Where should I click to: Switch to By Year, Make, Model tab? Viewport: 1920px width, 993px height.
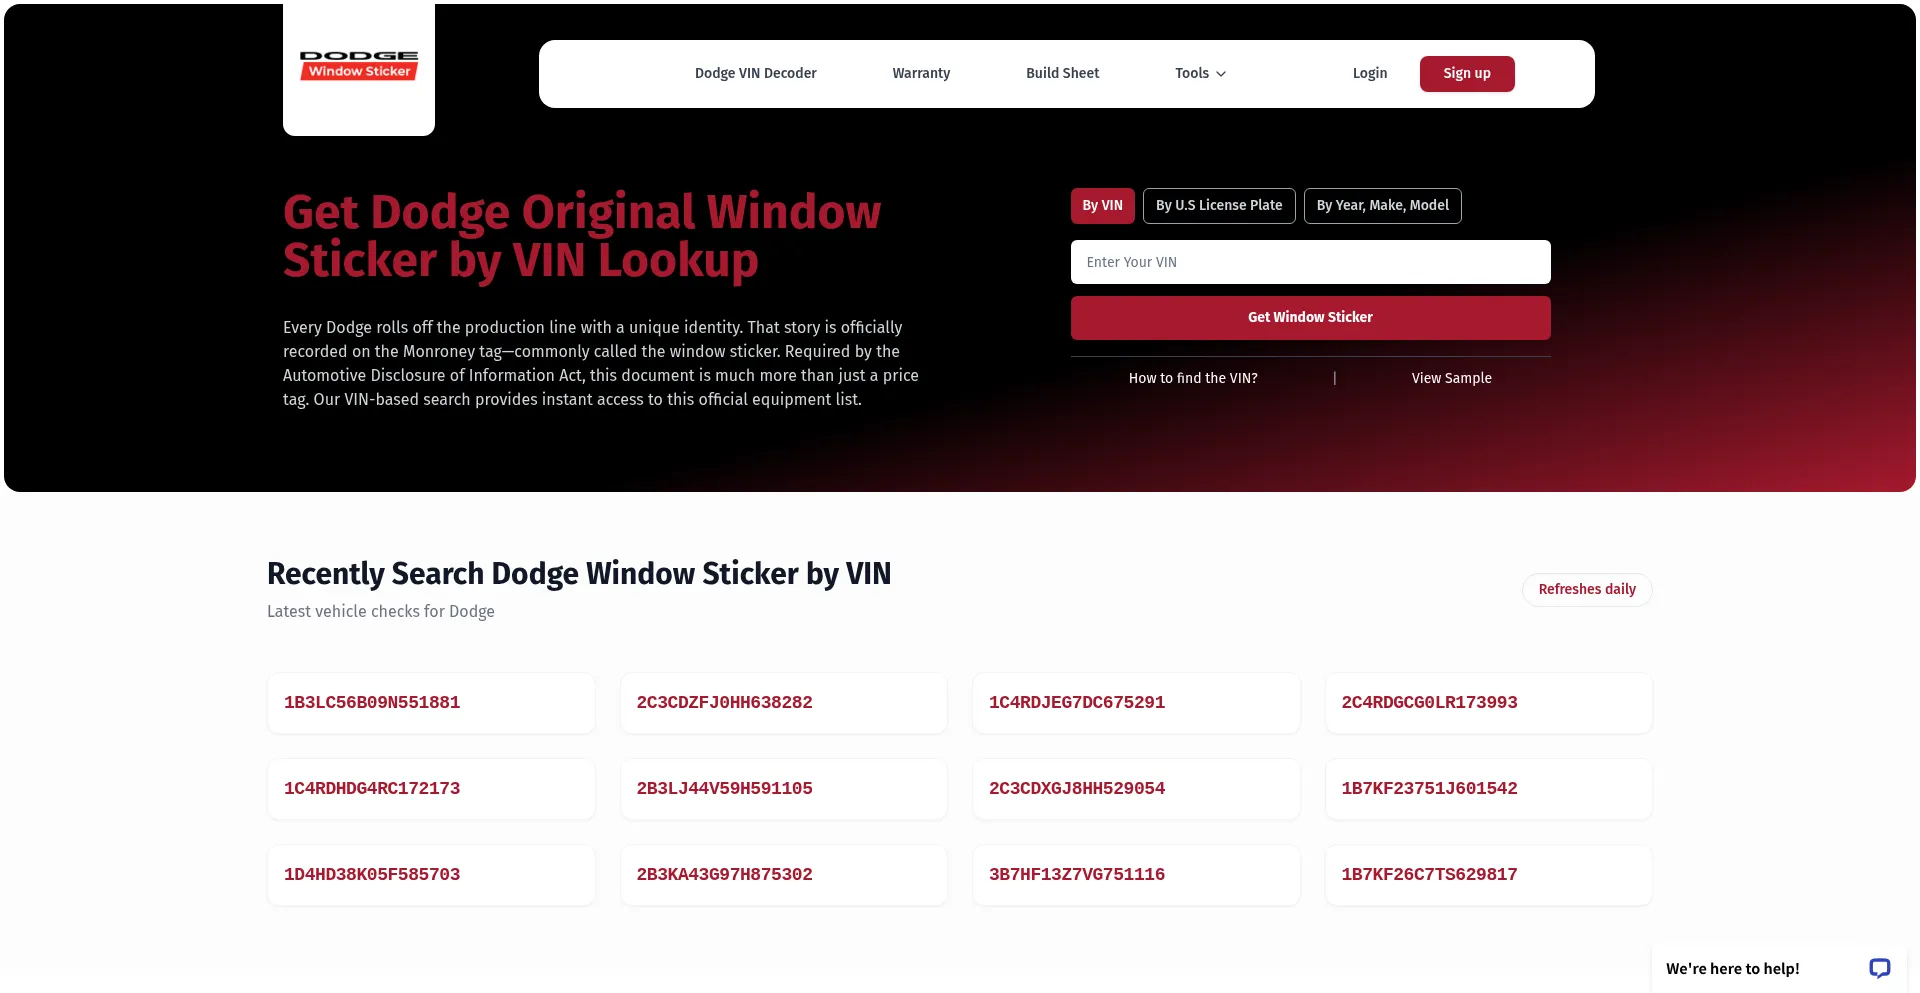coord(1382,206)
